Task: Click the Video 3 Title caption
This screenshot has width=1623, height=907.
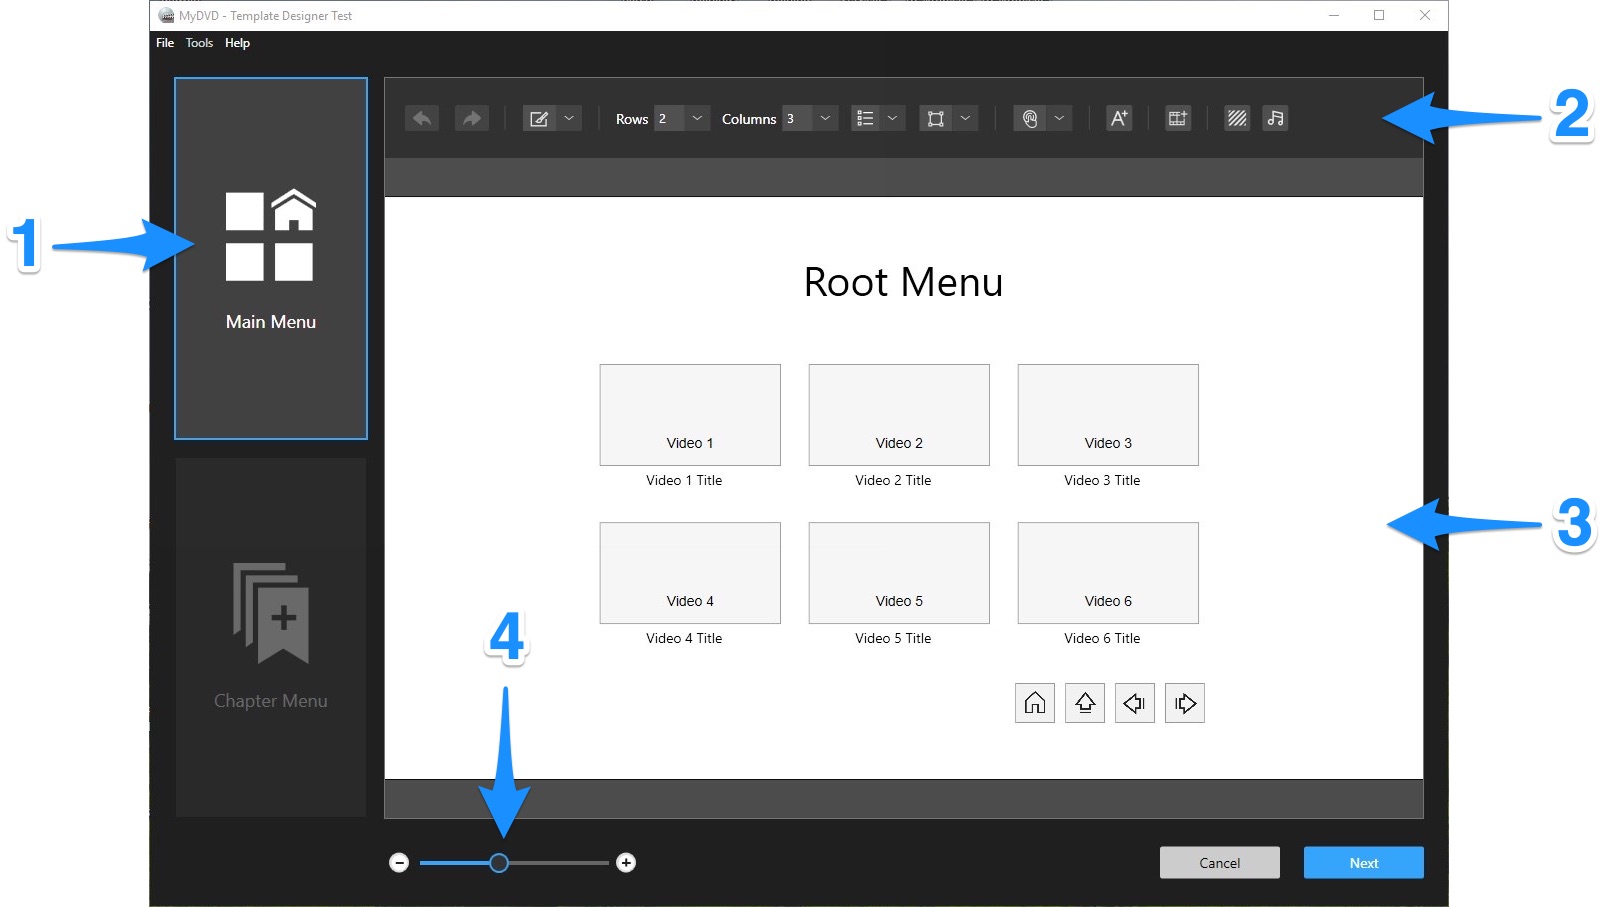Action: (1102, 480)
